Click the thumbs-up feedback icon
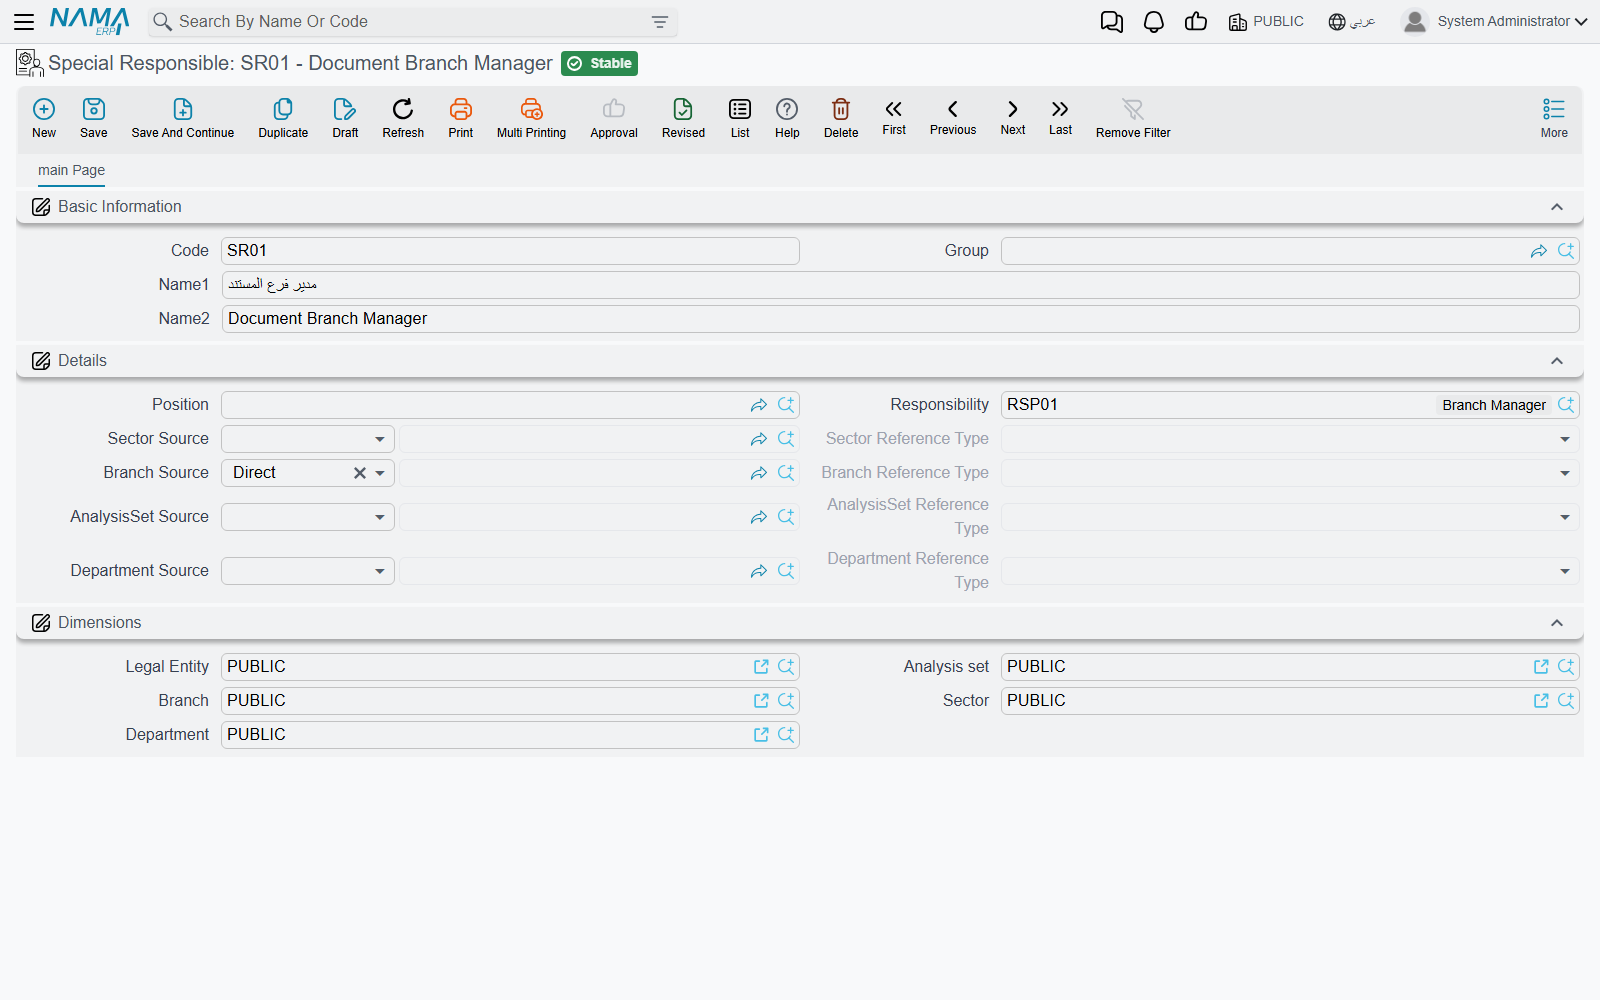This screenshot has width=1600, height=1000. point(1196,22)
